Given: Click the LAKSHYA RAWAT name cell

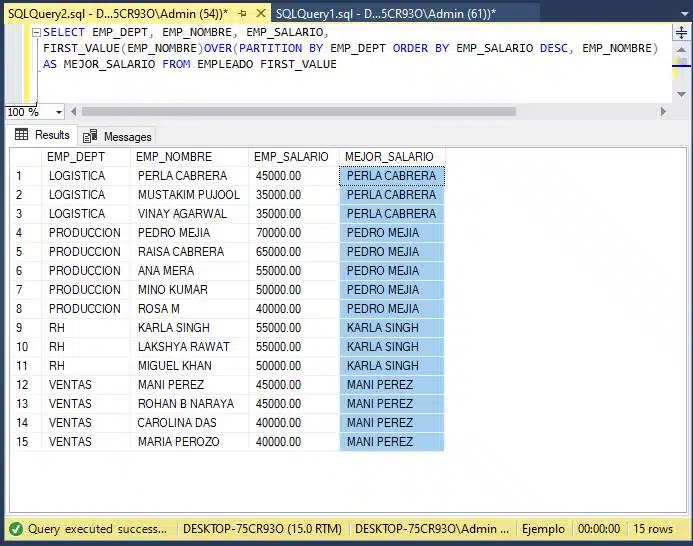Looking at the screenshot, I should tap(189, 347).
